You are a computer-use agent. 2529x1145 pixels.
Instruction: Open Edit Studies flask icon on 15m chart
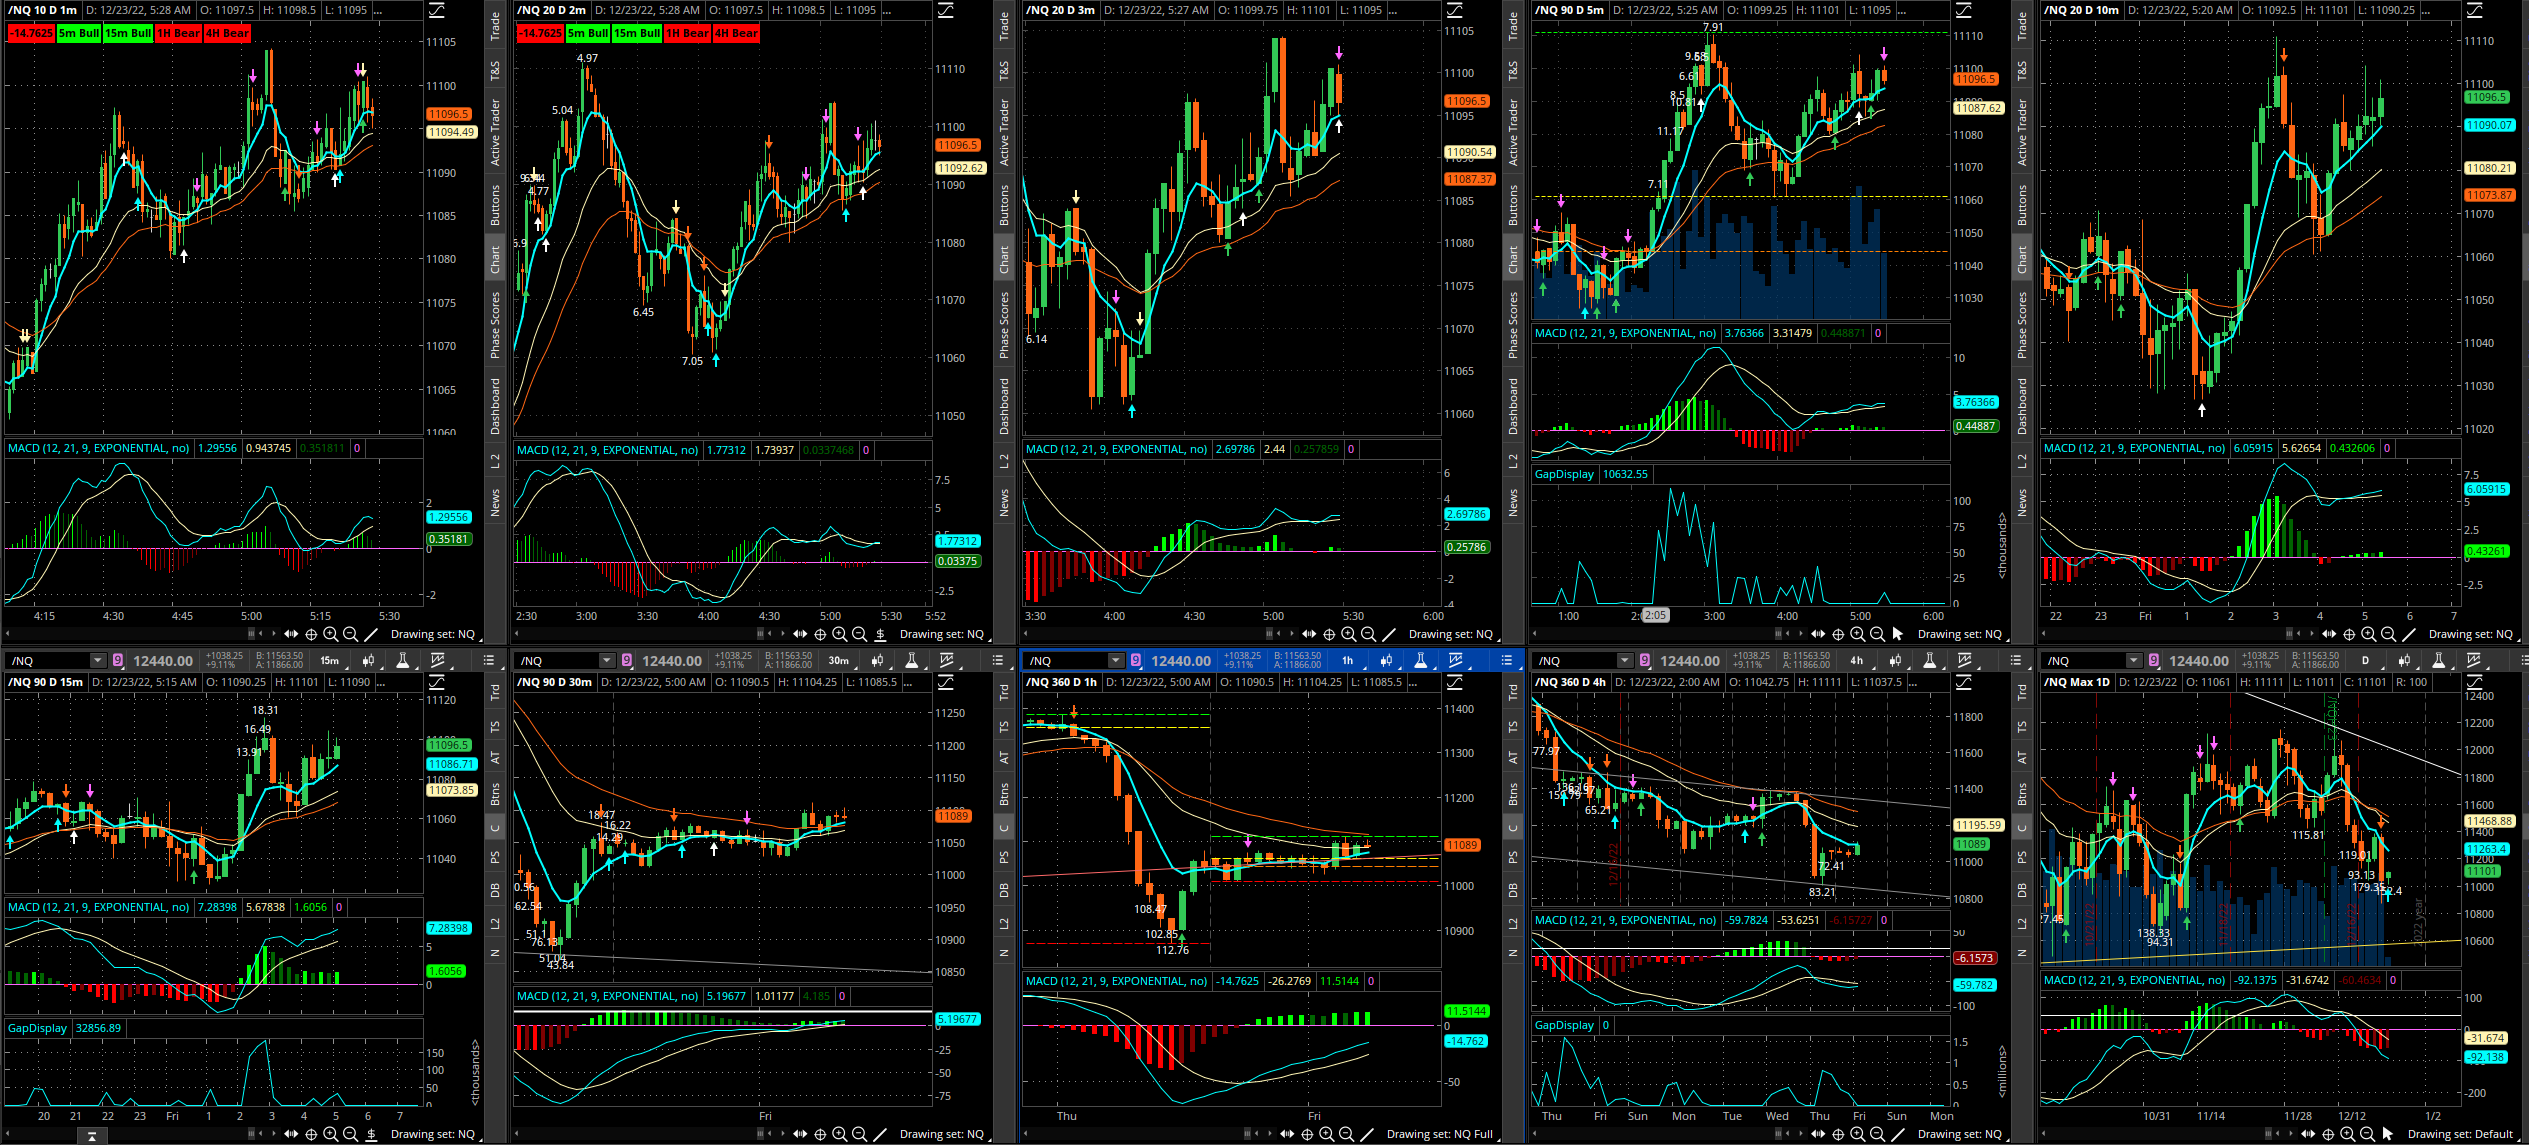click(402, 660)
